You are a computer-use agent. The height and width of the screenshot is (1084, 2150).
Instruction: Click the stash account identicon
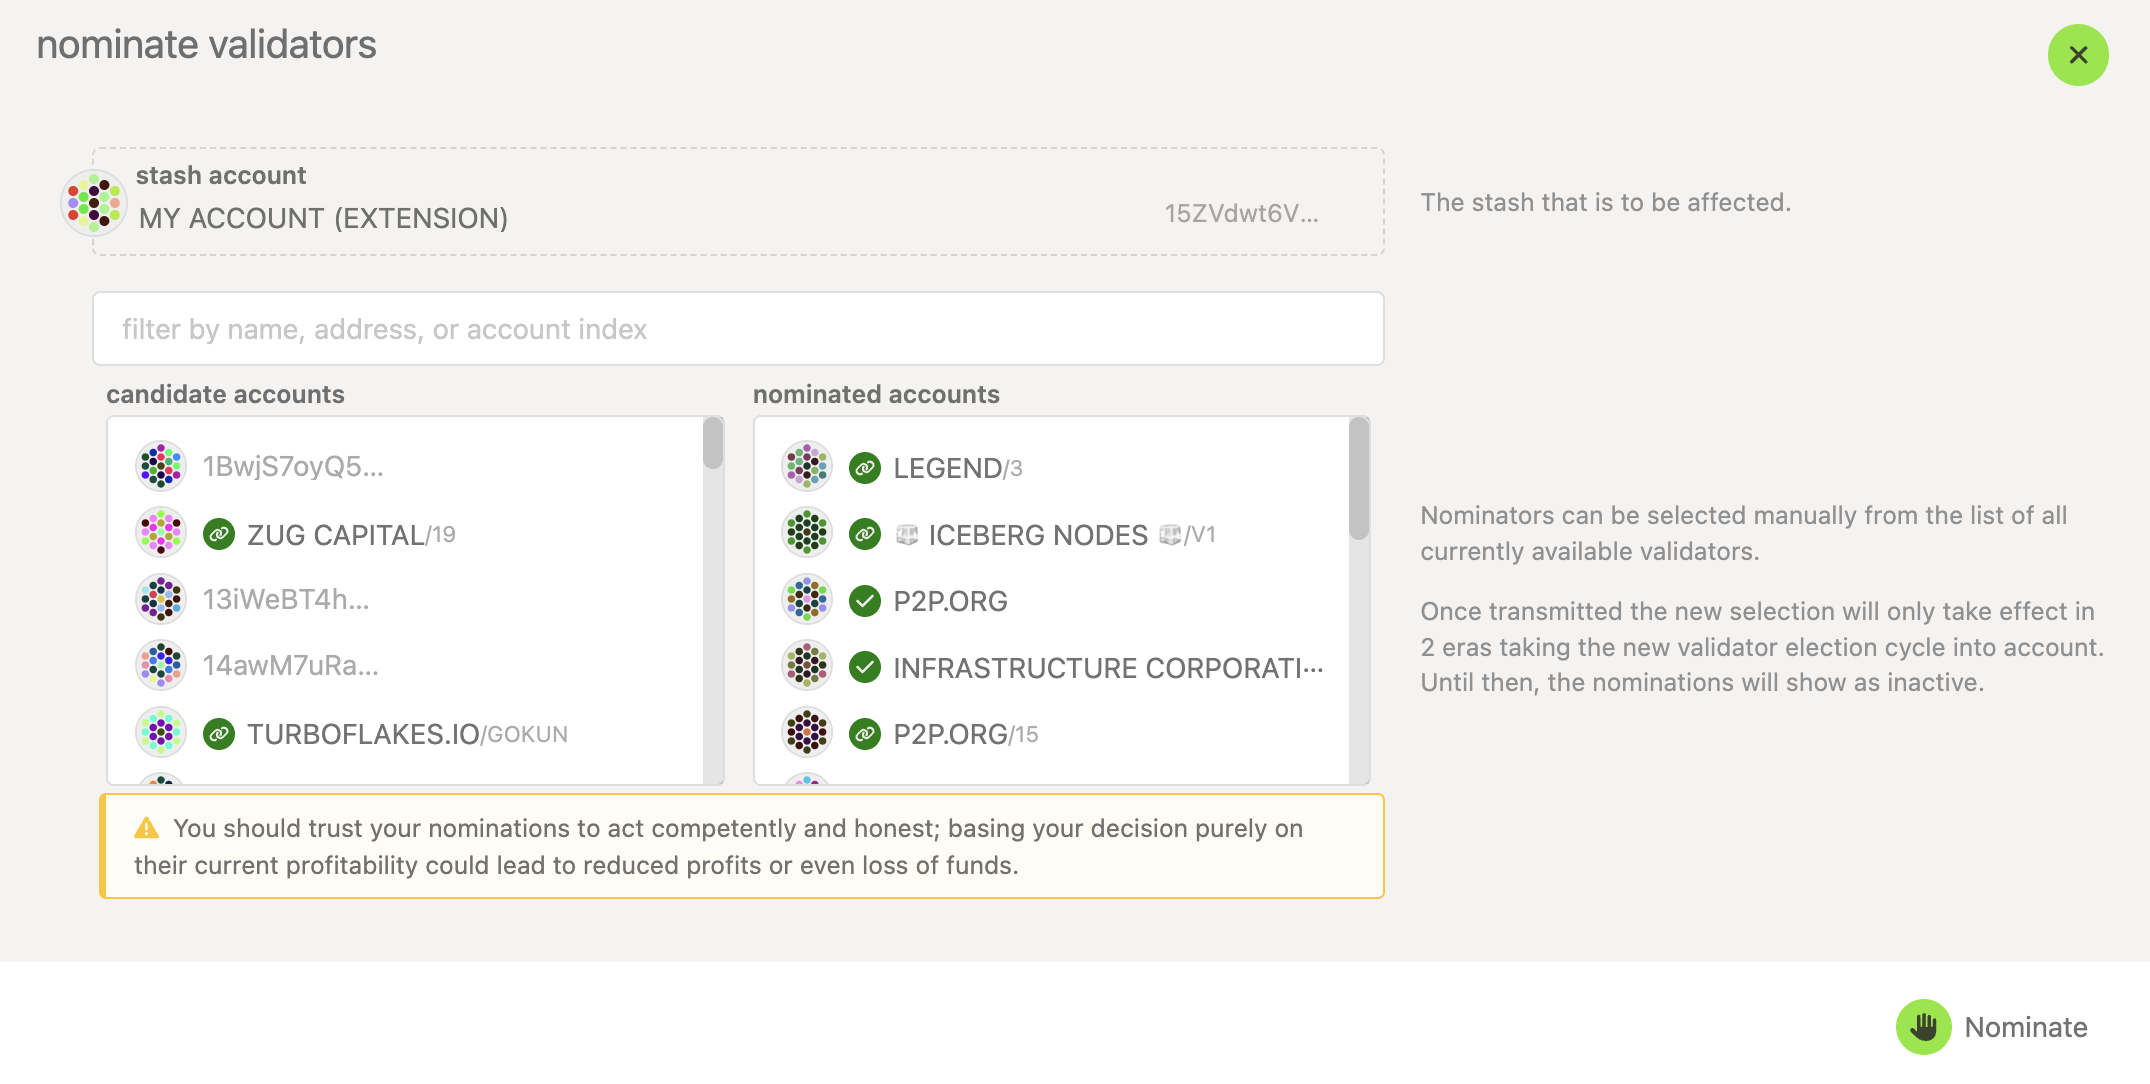(x=93, y=202)
